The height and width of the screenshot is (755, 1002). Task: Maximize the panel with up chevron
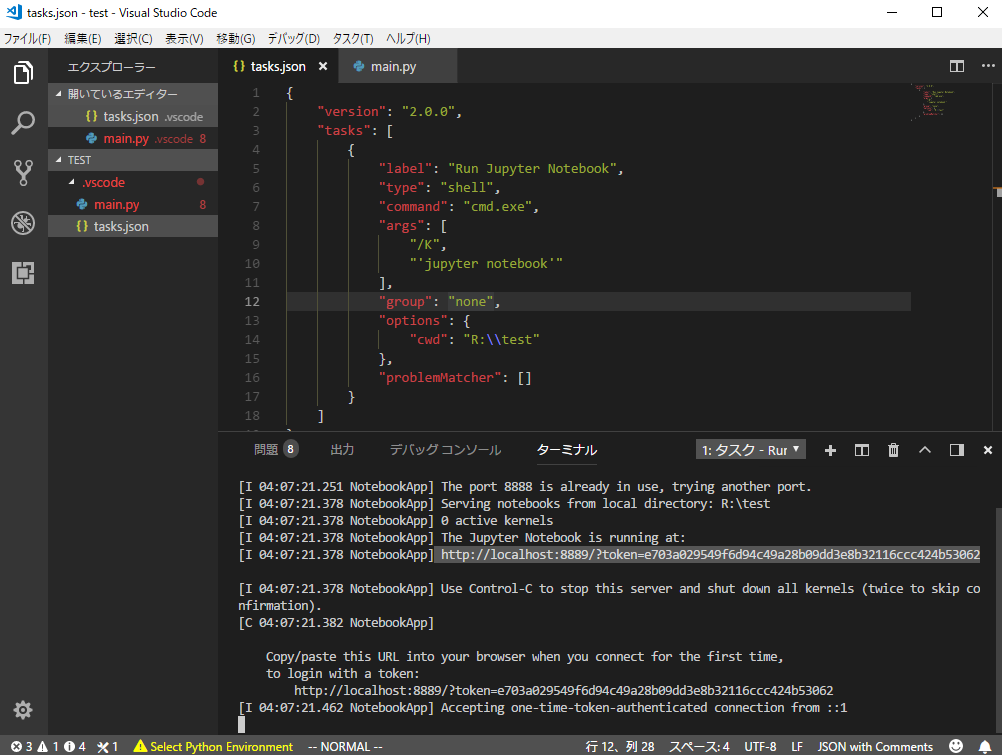[925, 450]
